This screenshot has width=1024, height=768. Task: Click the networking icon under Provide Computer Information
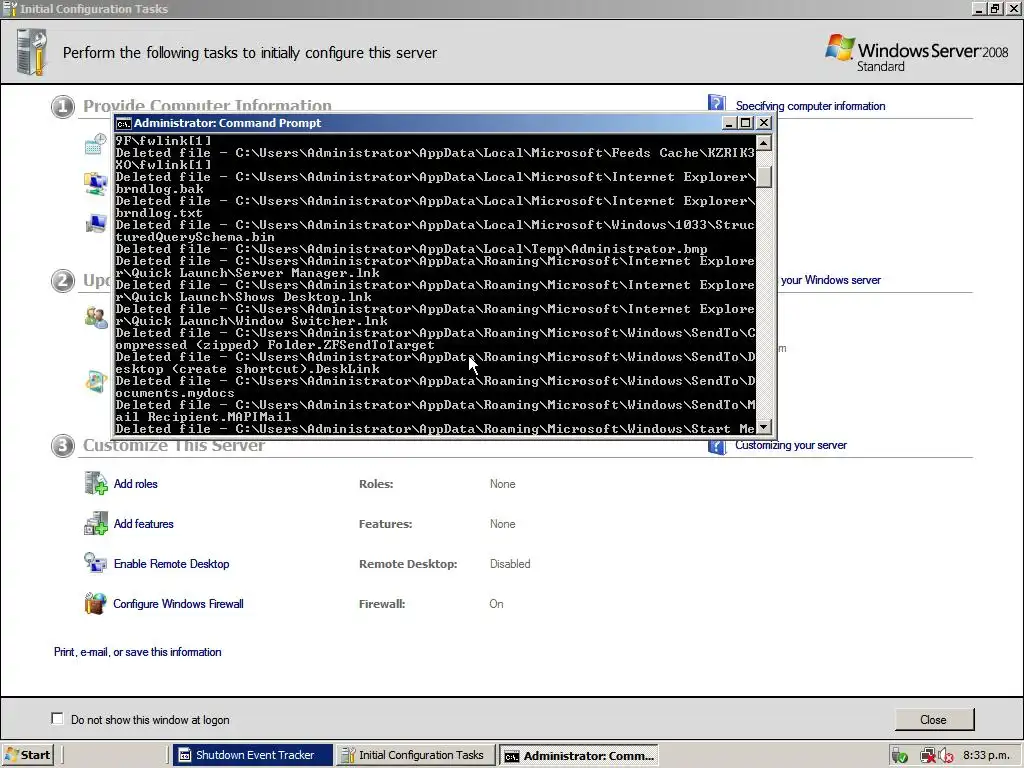(96, 184)
